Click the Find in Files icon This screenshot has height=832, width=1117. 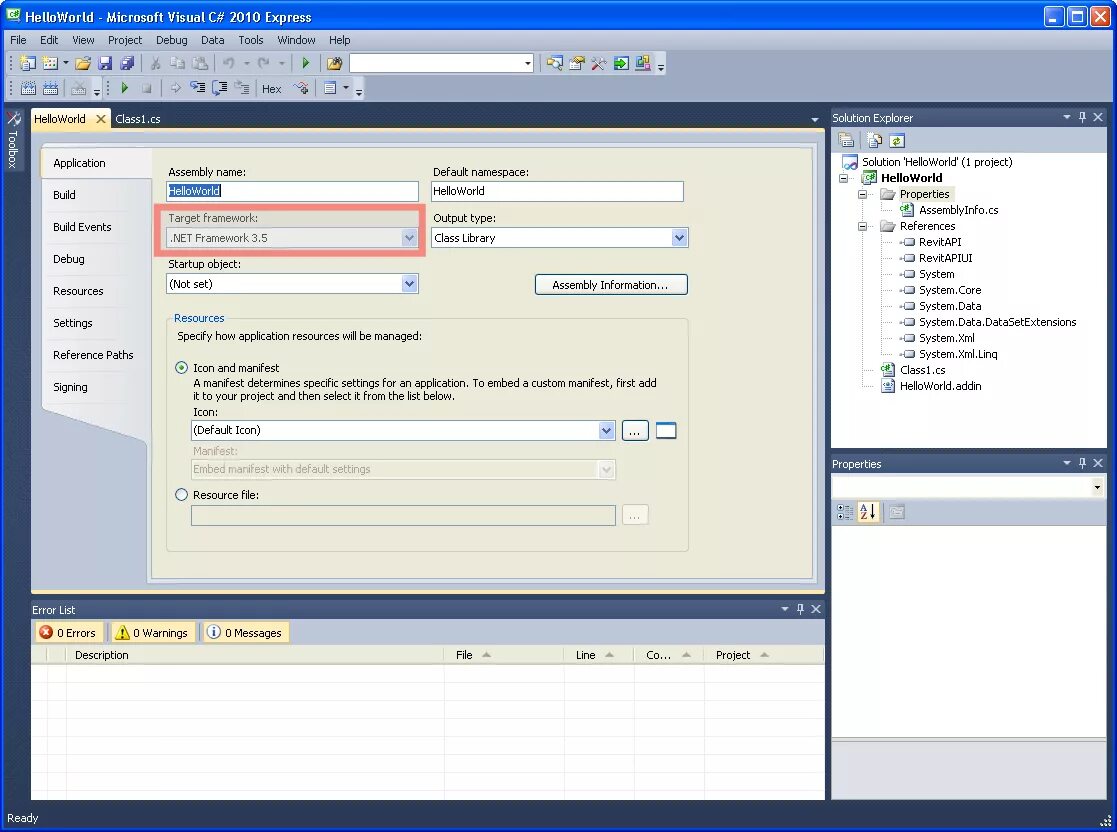(333, 63)
